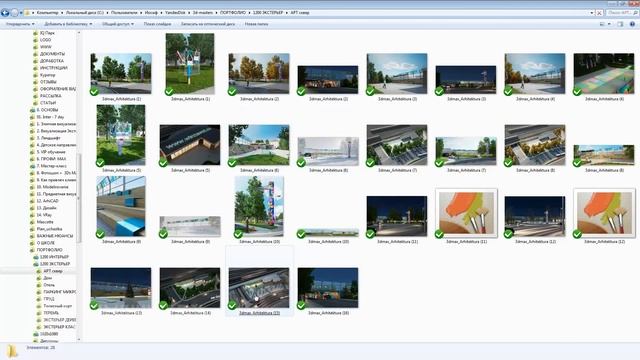
Task: Click the large folder icon in the status bar
Action: click(12, 351)
